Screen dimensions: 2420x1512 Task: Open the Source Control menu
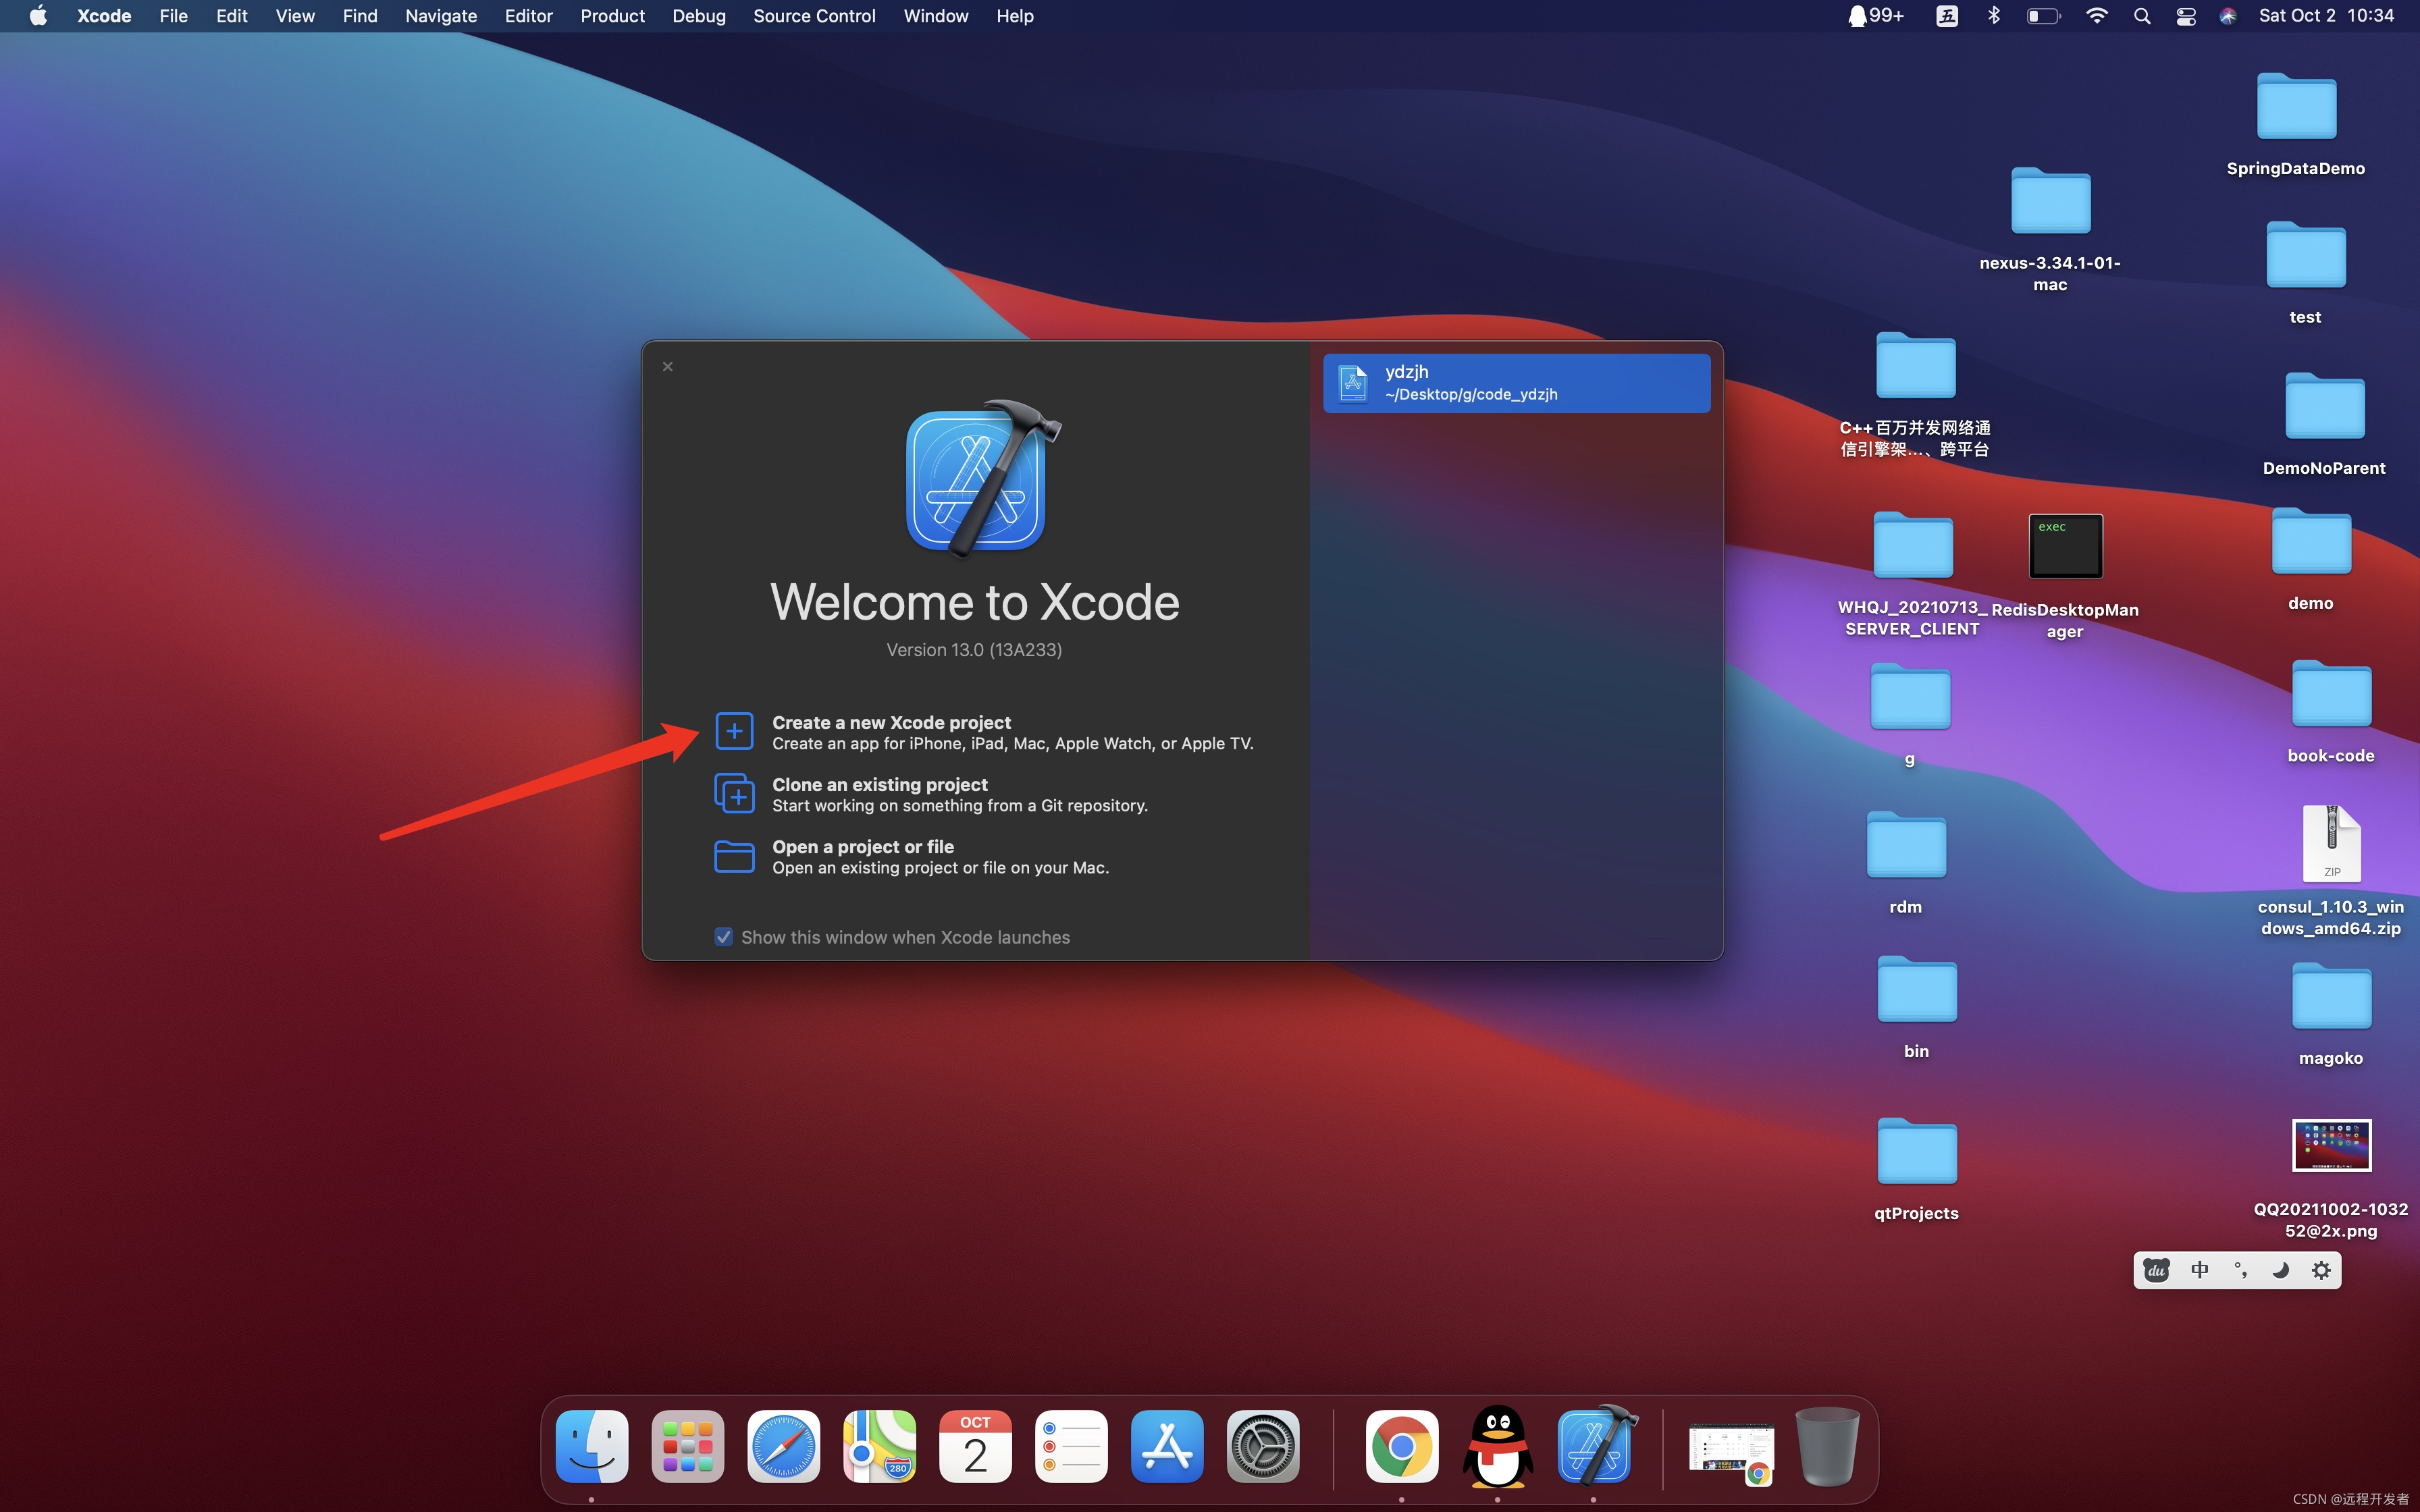coord(814,16)
